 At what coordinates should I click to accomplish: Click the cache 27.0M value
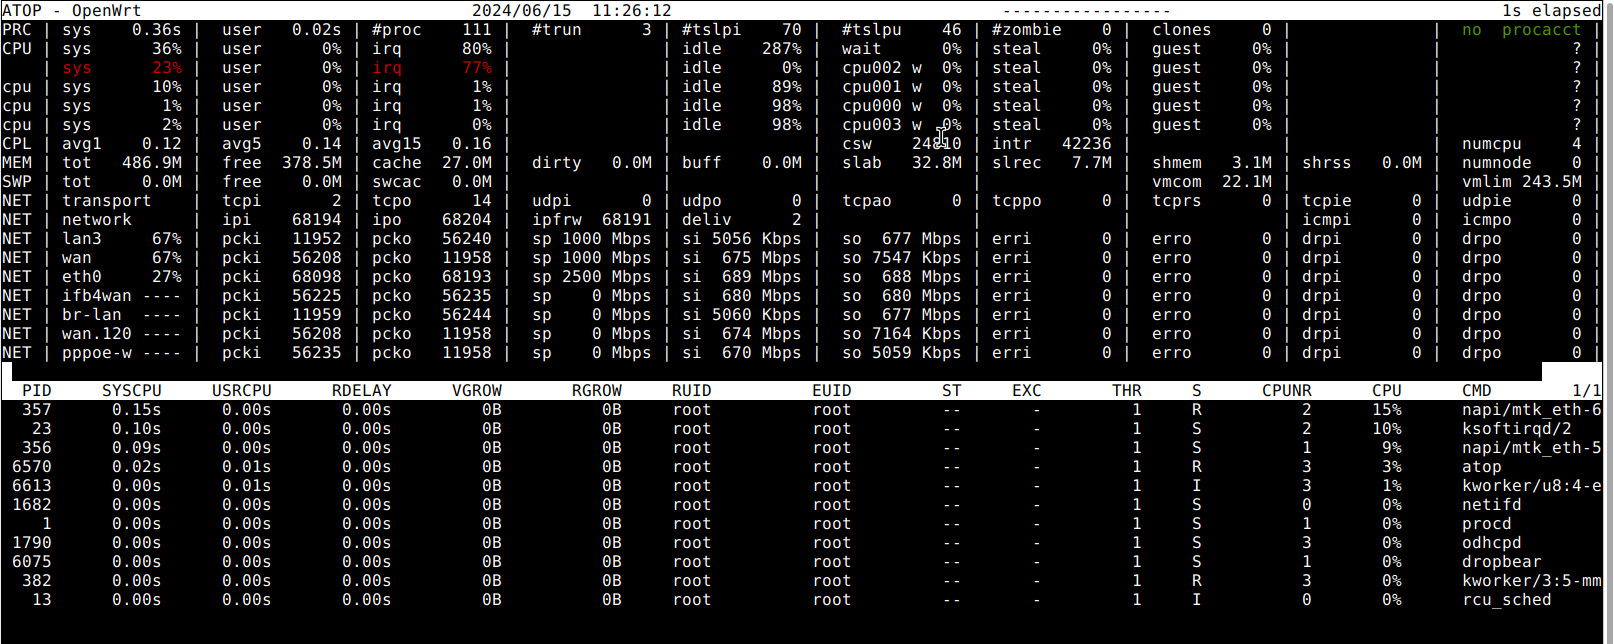432,163
